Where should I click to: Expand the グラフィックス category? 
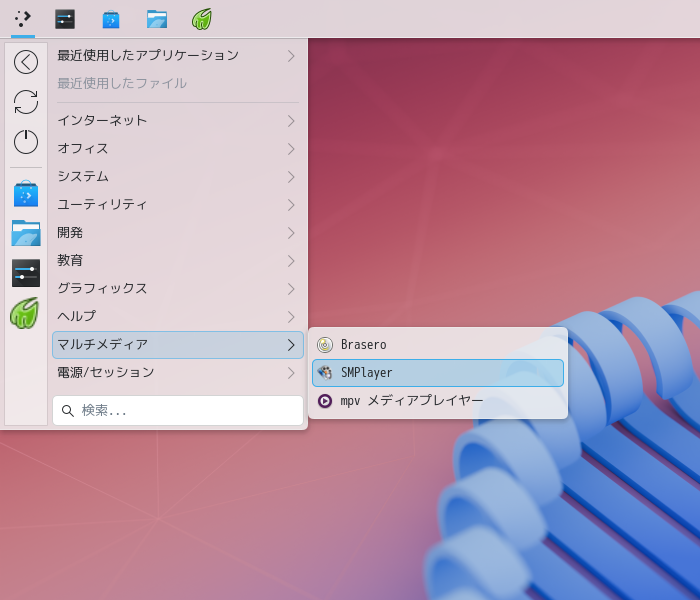178,288
